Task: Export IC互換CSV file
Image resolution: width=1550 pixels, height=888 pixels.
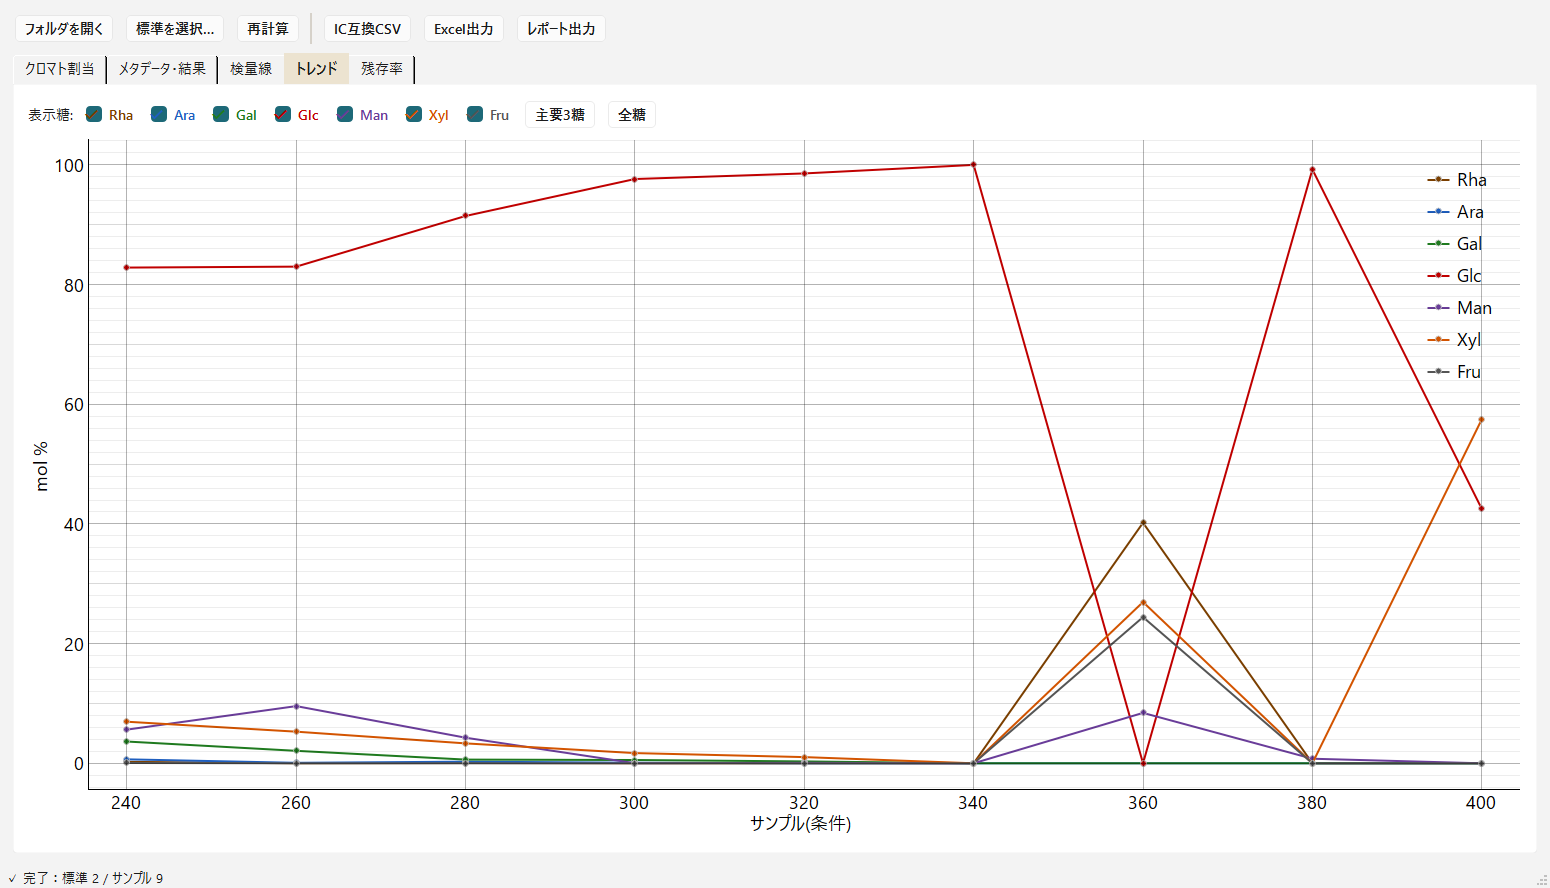Action: (367, 29)
